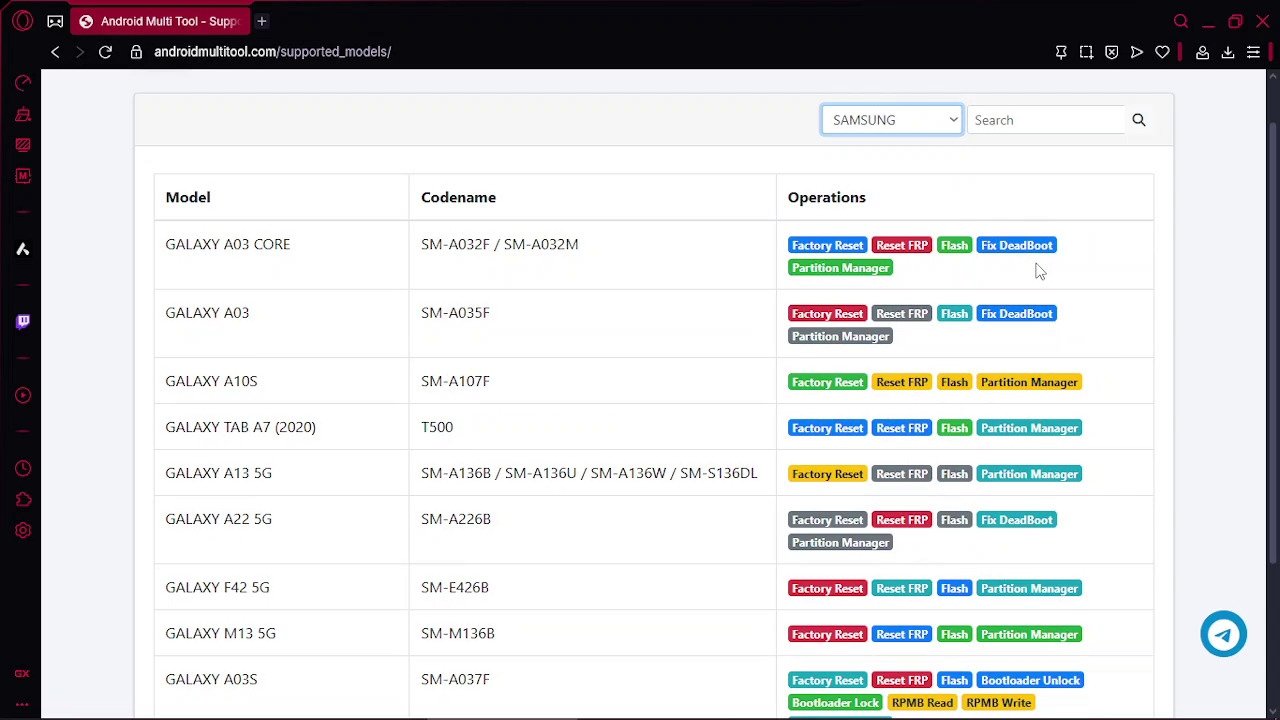1280x720 pixels.
Task: Take a snapshot of the page
Action: (x=1086, y=52)
